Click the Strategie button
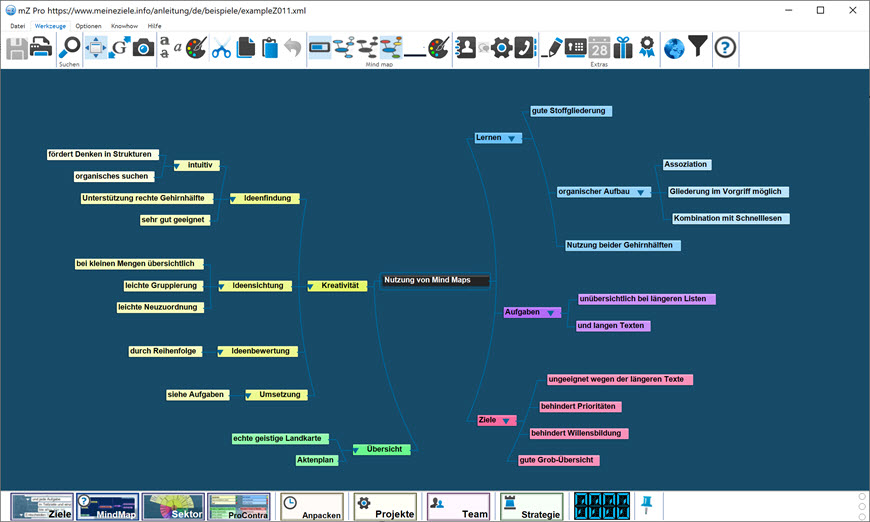Viewport: 870px width, 522px height. tap(532, 506)
